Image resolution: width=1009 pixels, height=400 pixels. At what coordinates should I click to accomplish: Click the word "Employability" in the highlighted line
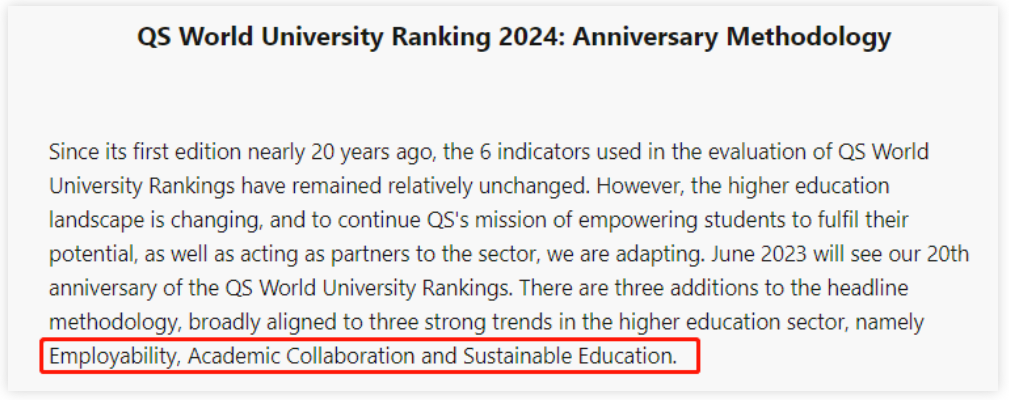coord(112,356)
